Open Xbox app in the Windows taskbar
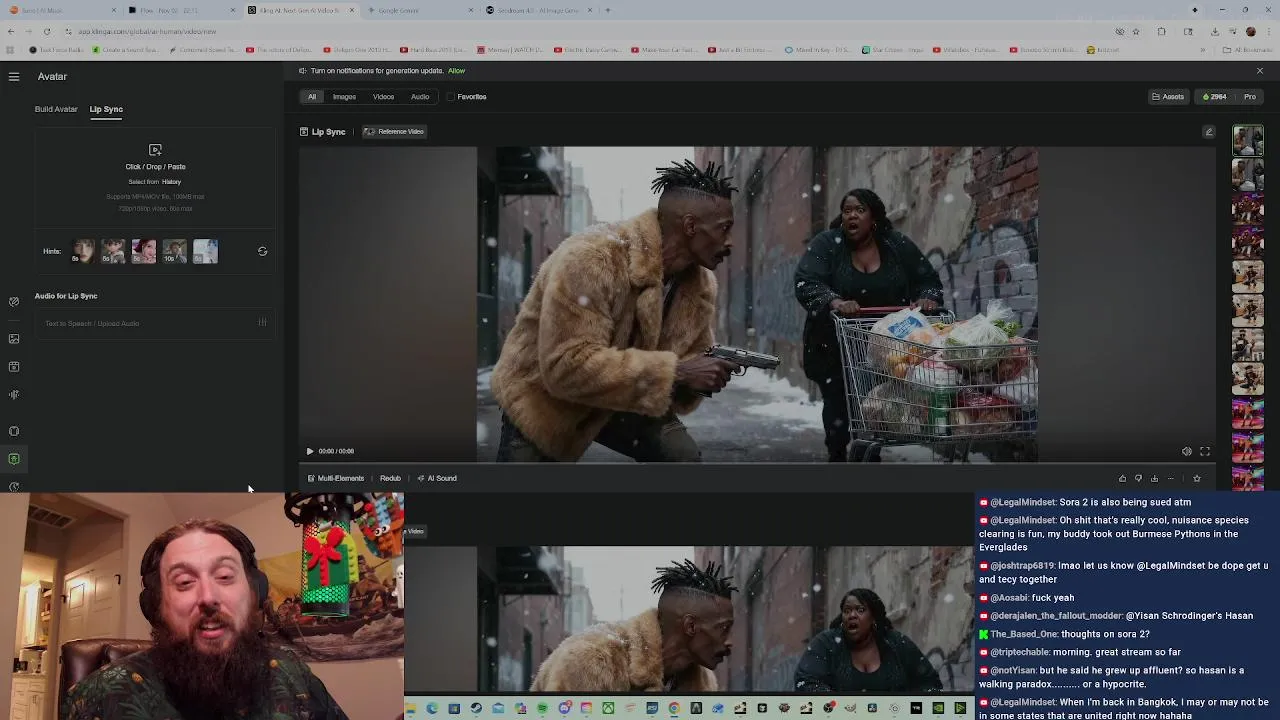1280x720 pixels. tap(608, 708)
